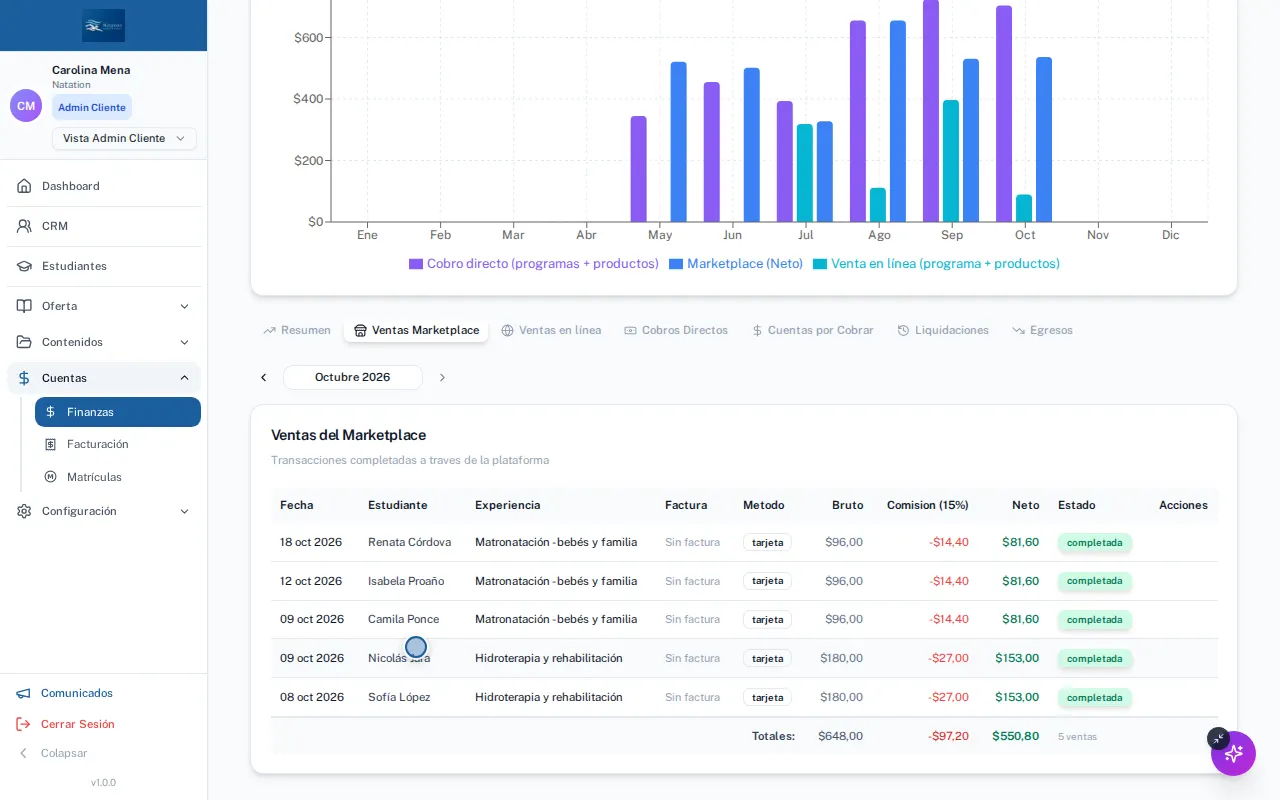Click completada status for Camila Ponce

tap(1094, 620)
